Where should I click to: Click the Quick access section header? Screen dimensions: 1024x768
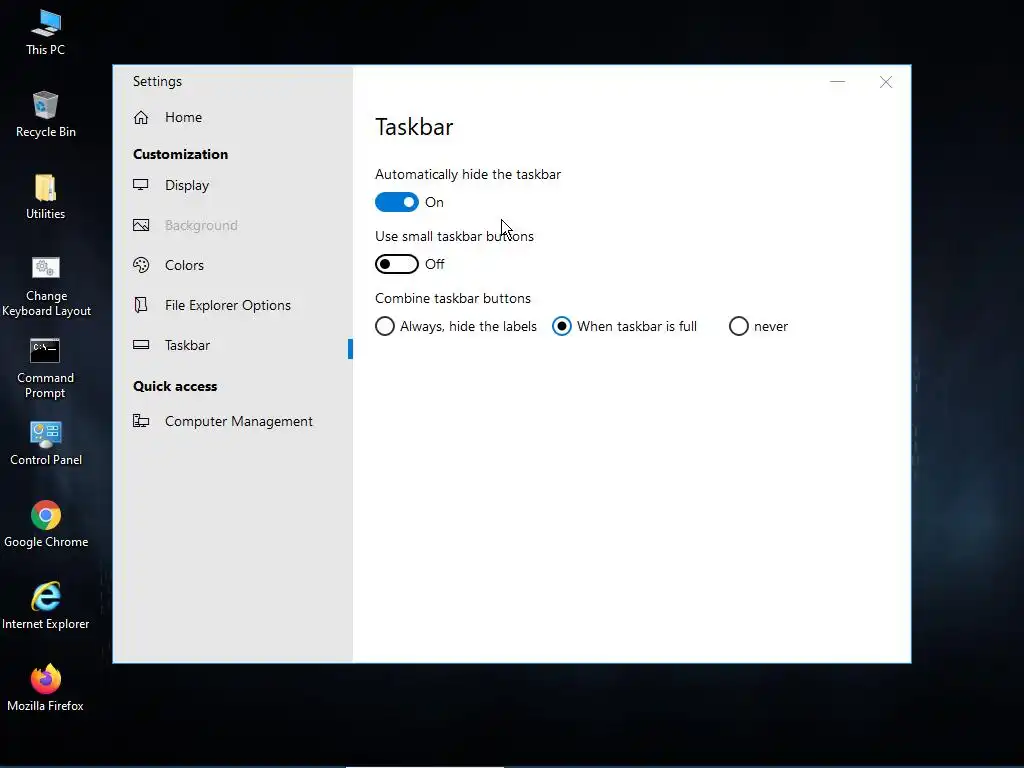pos(175,386)
